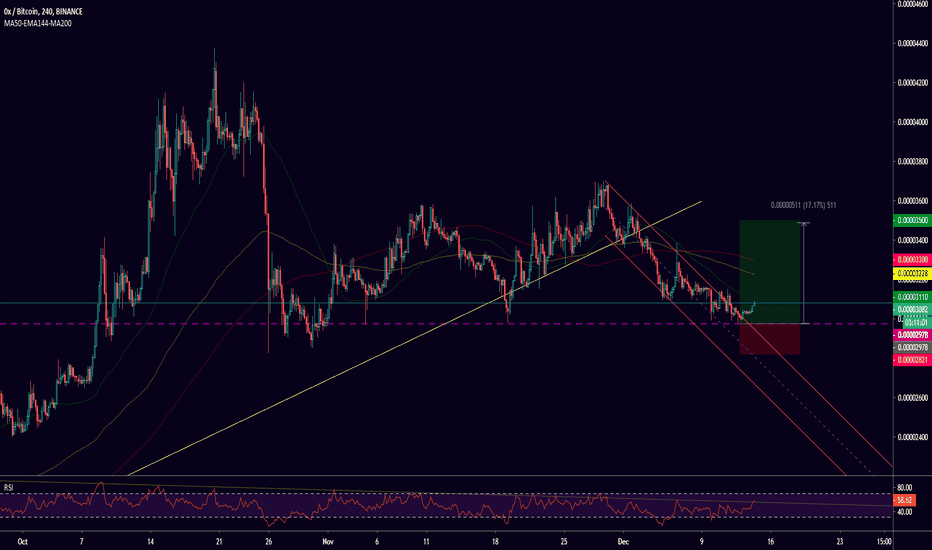The image size is (932, 550).
Task: Click the 0.00004400 price axis label
Action: 913,43
